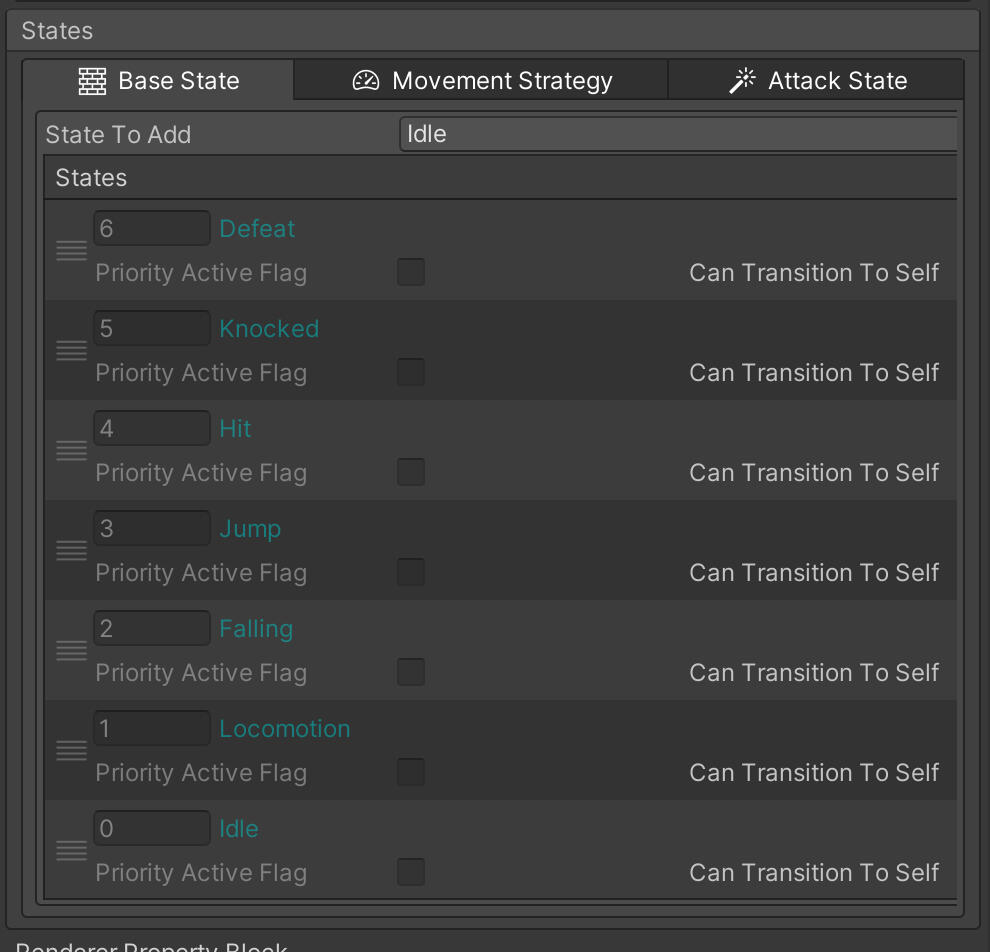The height and width of the screenshot is (952, 990).
Task: Check Priority Active Flag for Locomotion state
Action: click(411, 772)
